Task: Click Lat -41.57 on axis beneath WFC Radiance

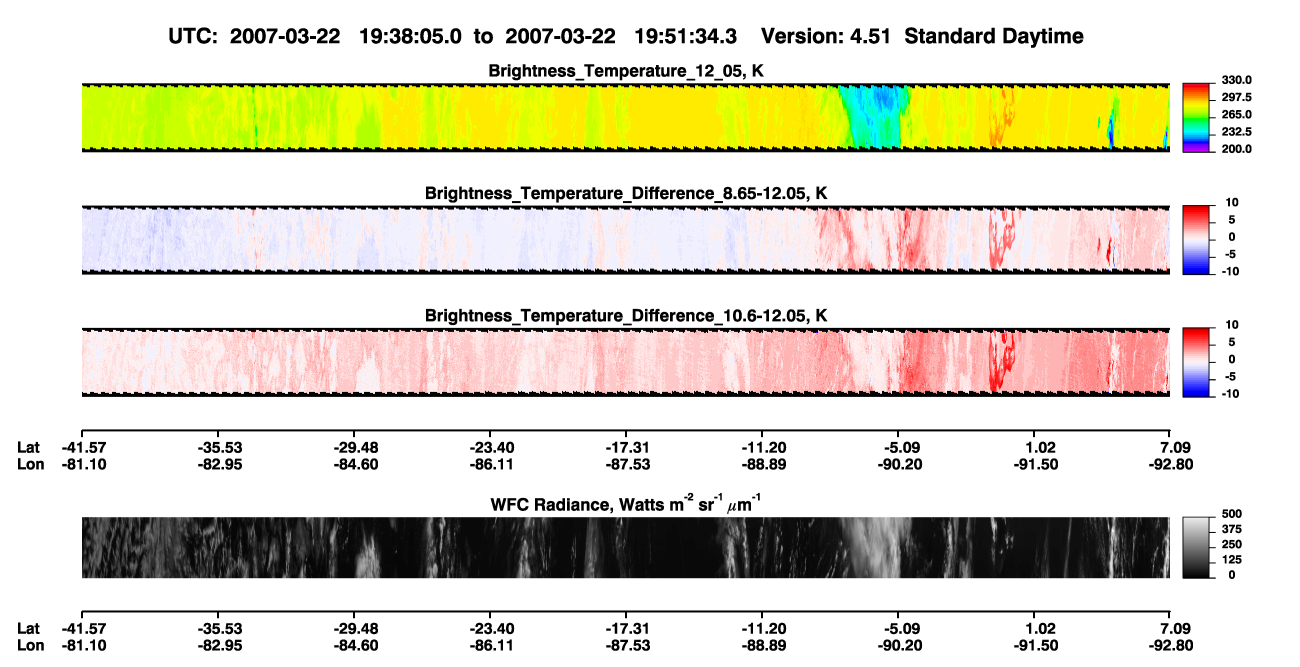Action: (82, 628)
